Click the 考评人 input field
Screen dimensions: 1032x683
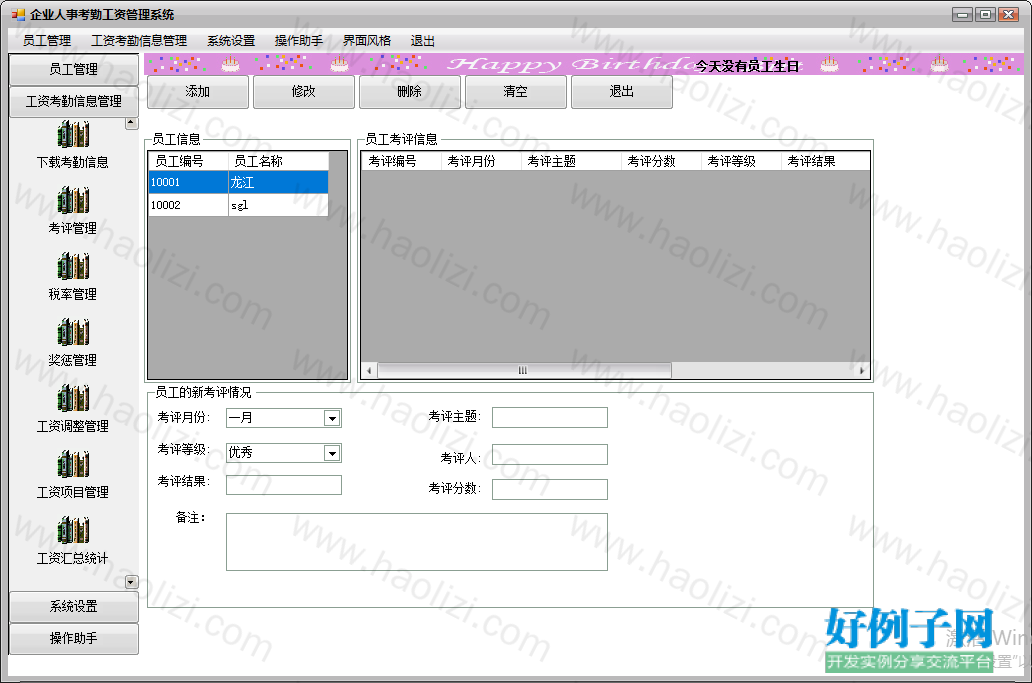click(550, 455)
